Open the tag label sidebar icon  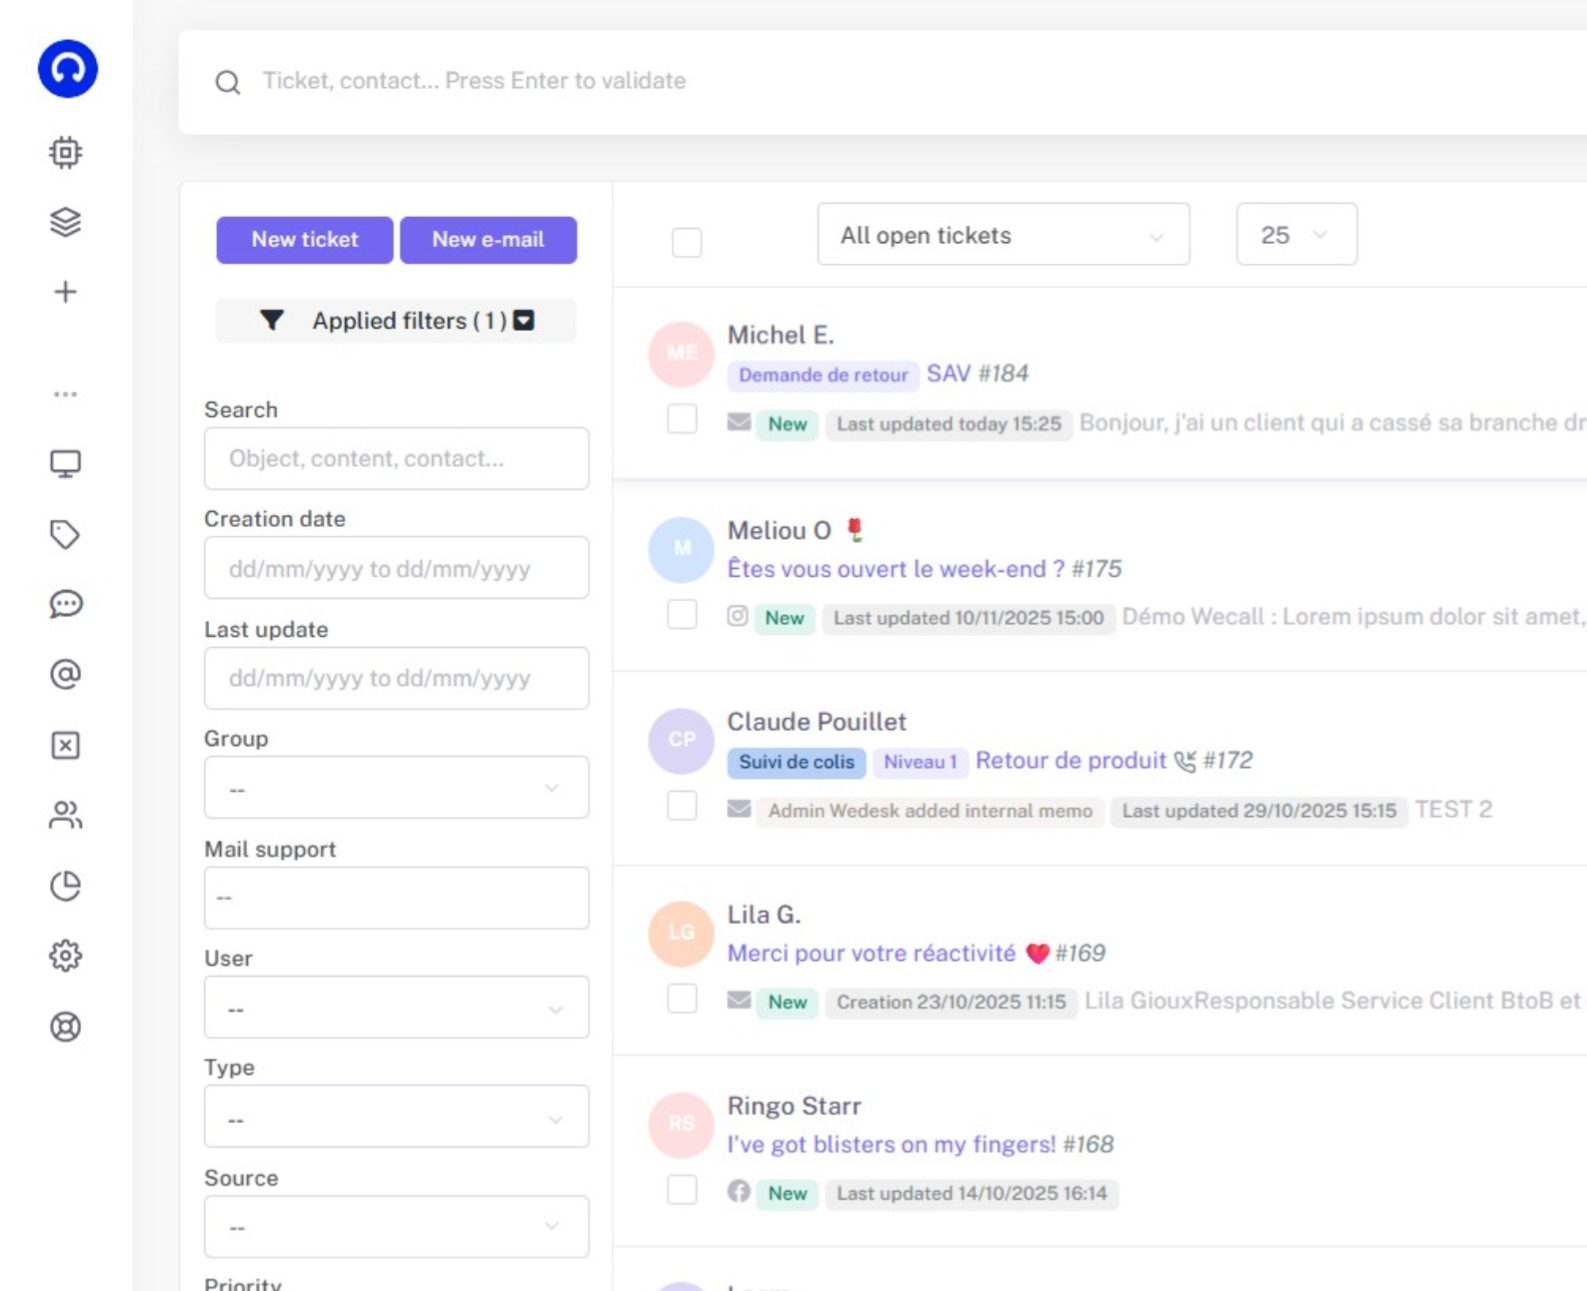pos(66,534)
